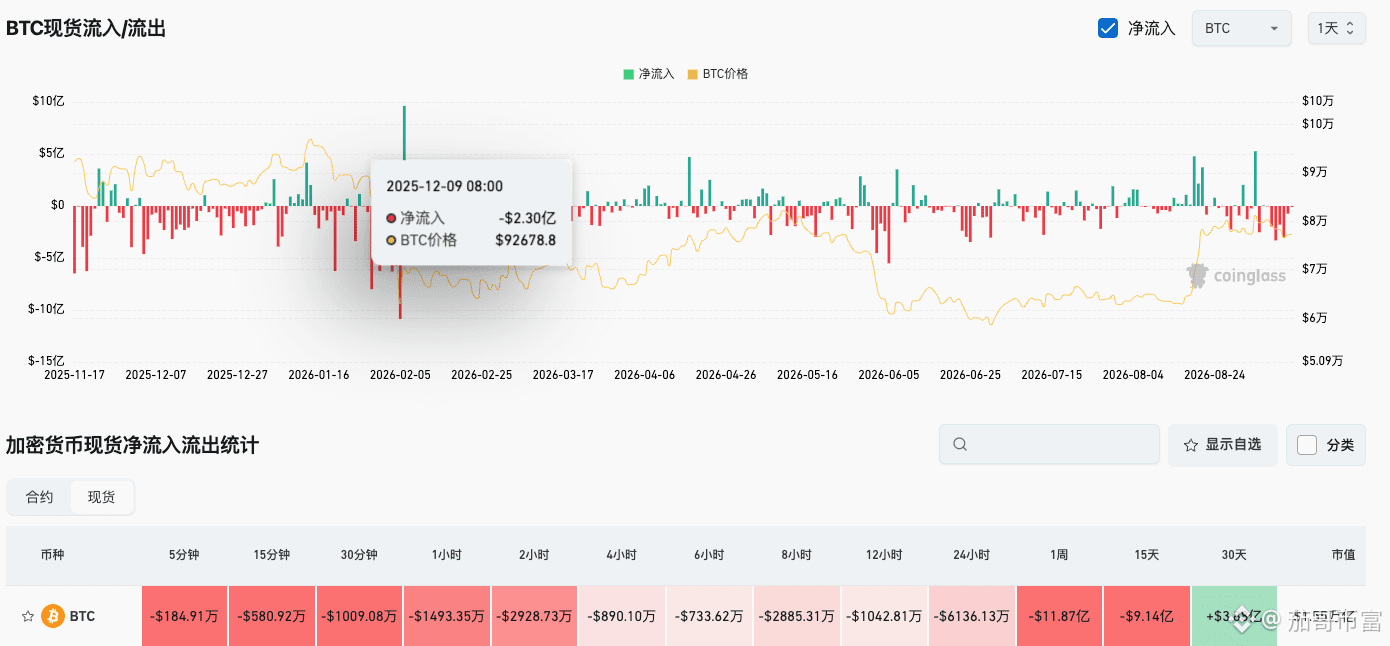
Task: Click the orange Bitcoin coin icon
Action: 53,616
